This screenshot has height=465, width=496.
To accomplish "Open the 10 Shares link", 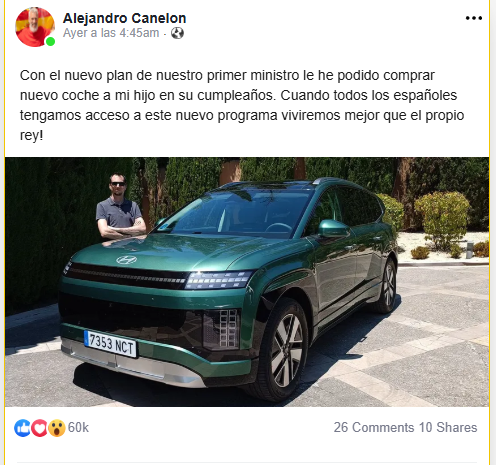I will coord(448,427).
